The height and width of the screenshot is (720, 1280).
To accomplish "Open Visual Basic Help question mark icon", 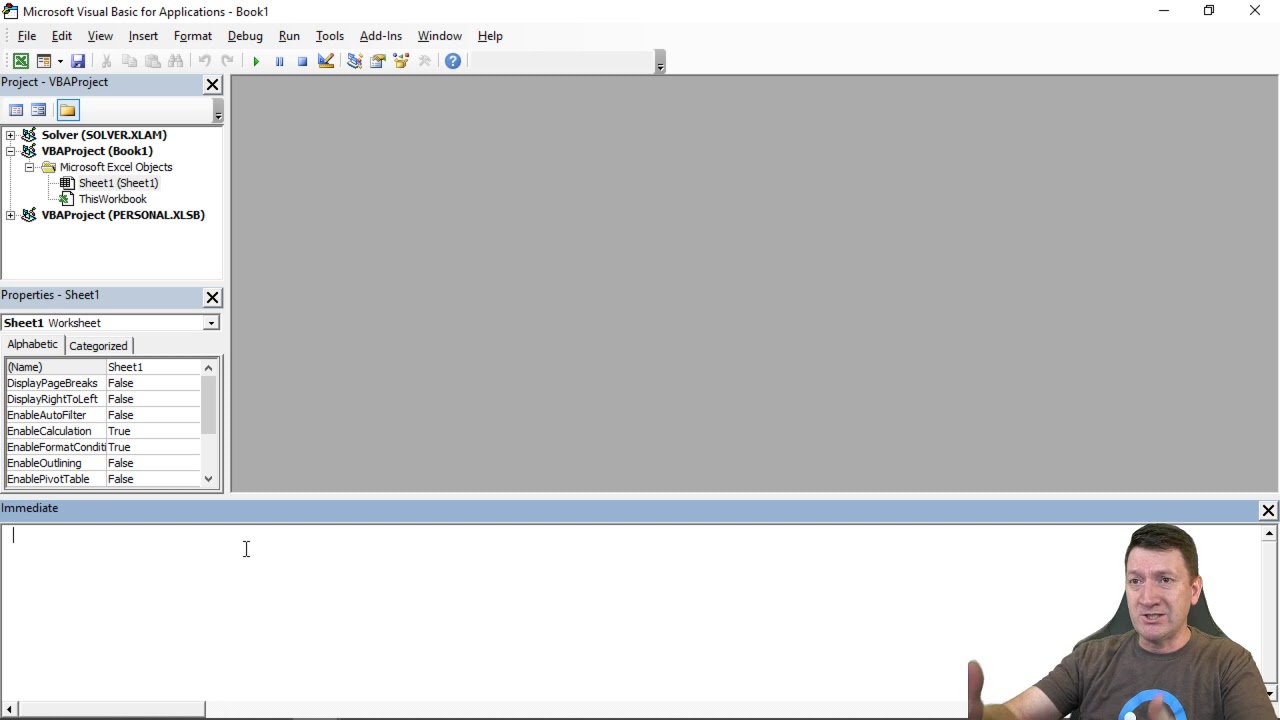I will point(453,61).
